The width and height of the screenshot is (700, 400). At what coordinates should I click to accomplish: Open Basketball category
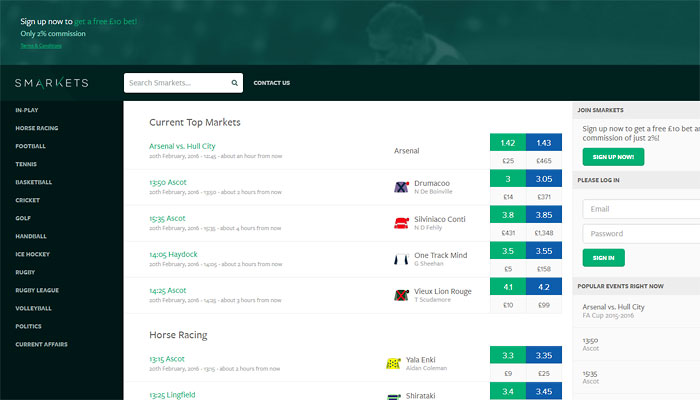coord(33,182)
